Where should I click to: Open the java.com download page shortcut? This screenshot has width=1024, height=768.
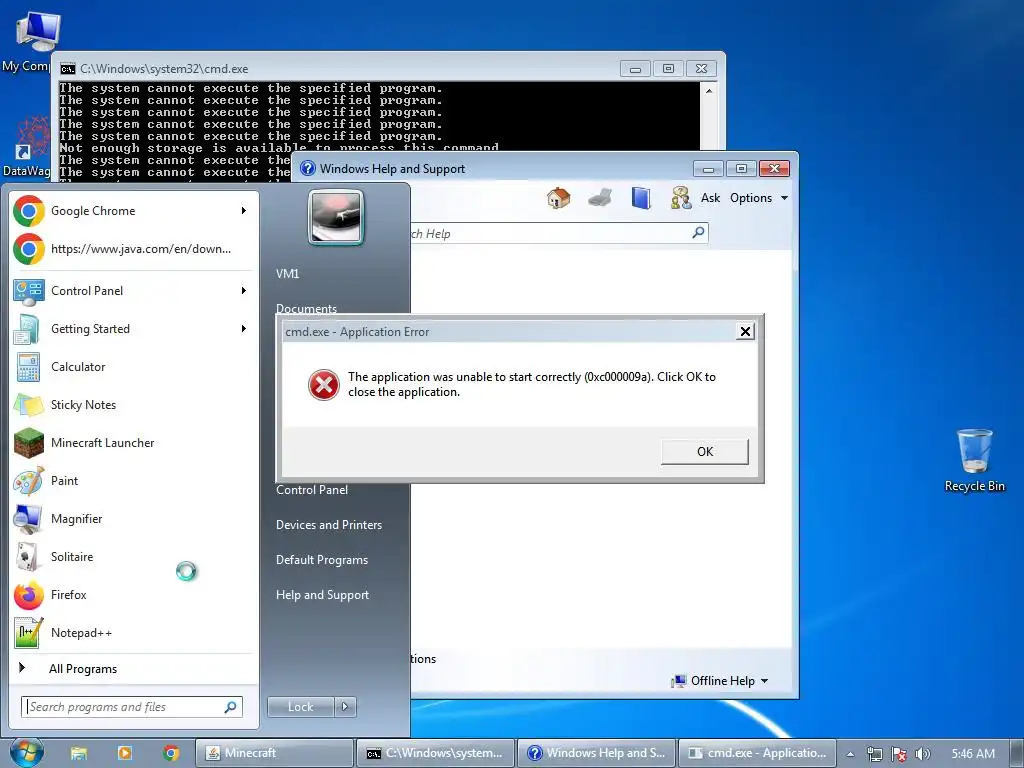(134, 249)
